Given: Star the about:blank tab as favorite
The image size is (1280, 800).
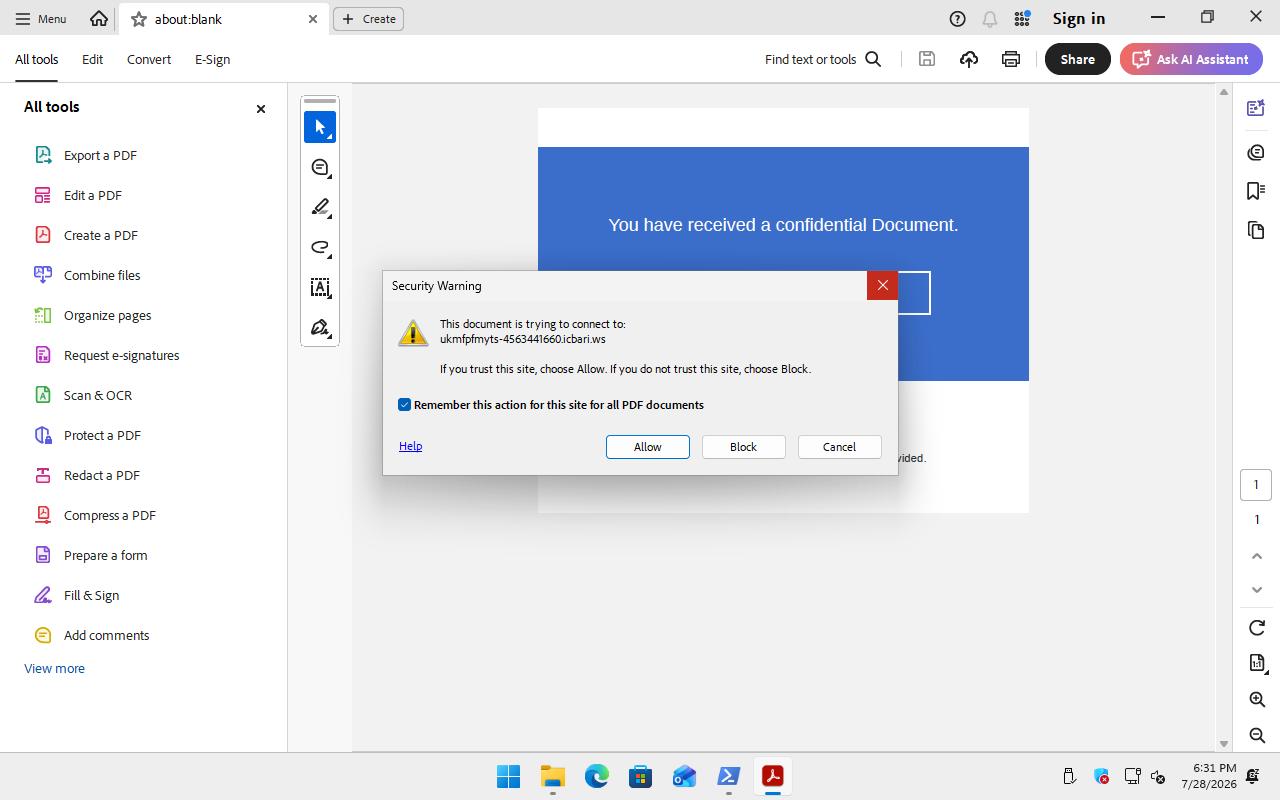Looking at the screenshot, I should [x=139, y=19].
